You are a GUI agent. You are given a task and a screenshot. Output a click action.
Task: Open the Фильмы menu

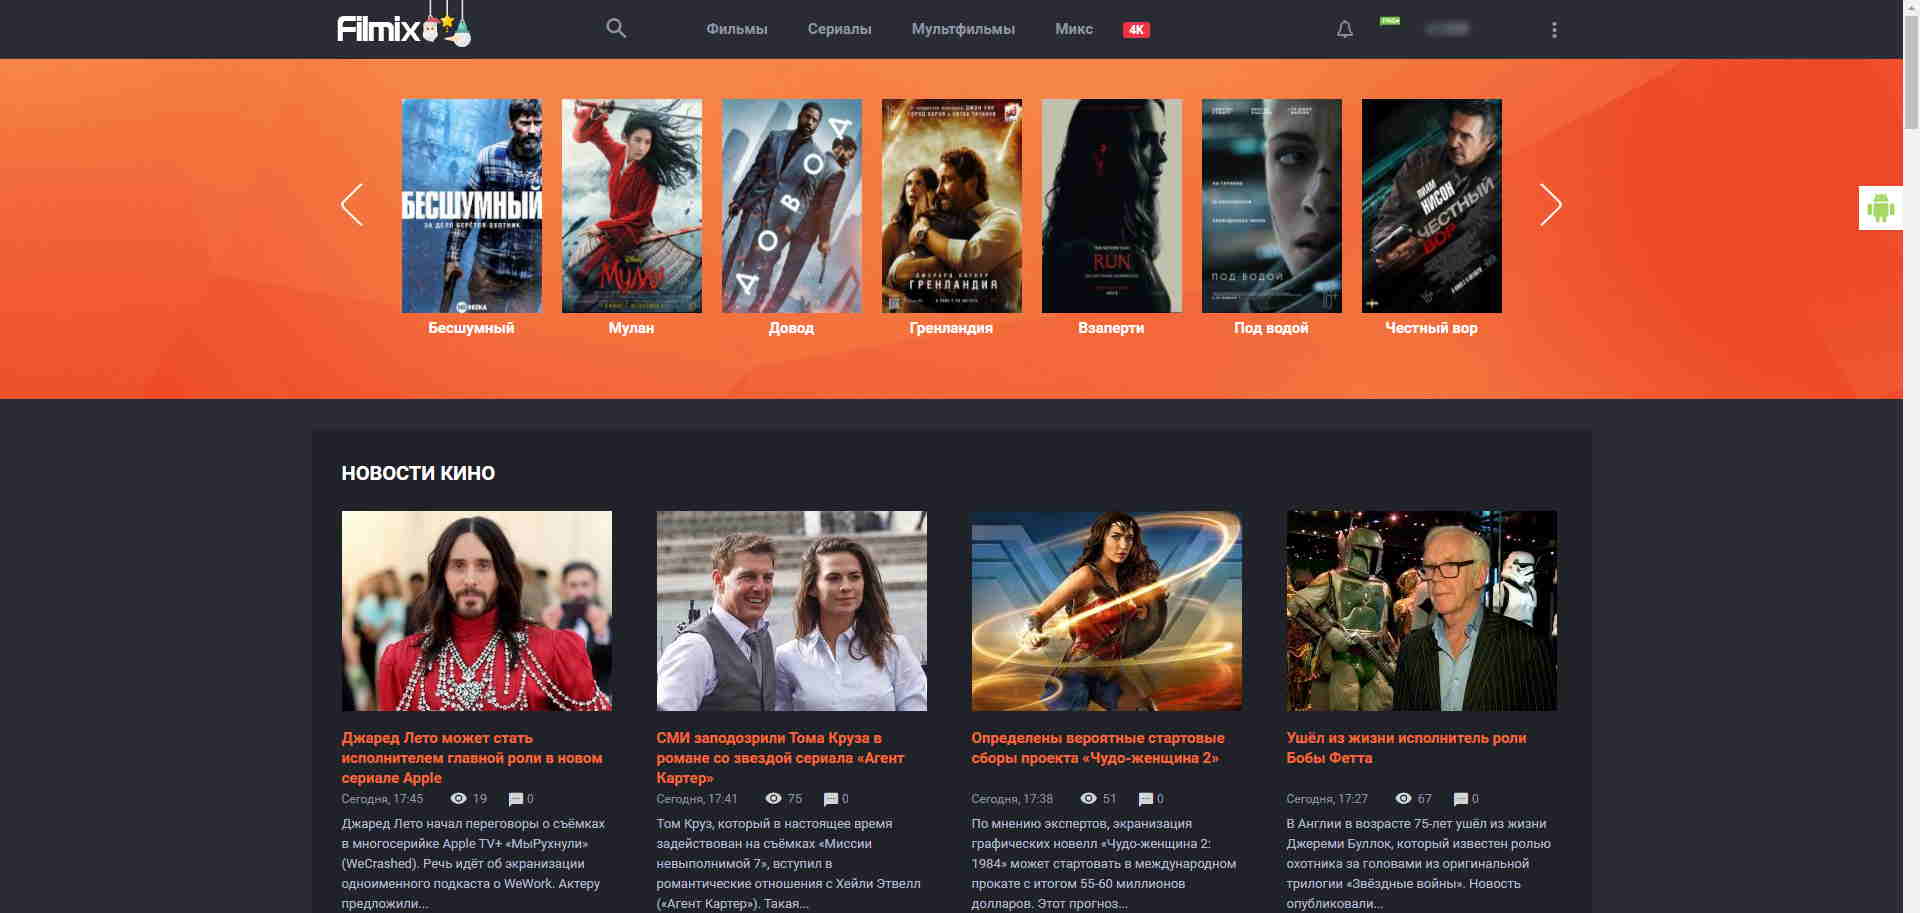(x=737, y=30)
